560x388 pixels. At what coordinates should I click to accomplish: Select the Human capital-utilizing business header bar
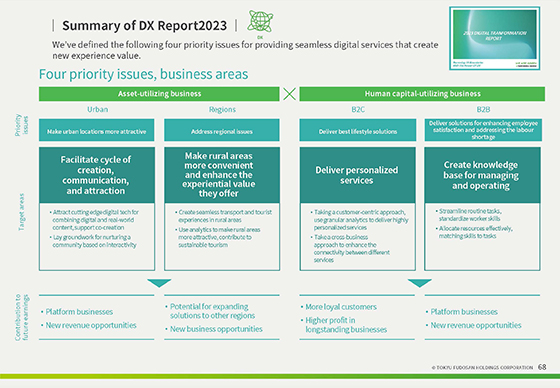pyautogui.click(x=422, y=94)
